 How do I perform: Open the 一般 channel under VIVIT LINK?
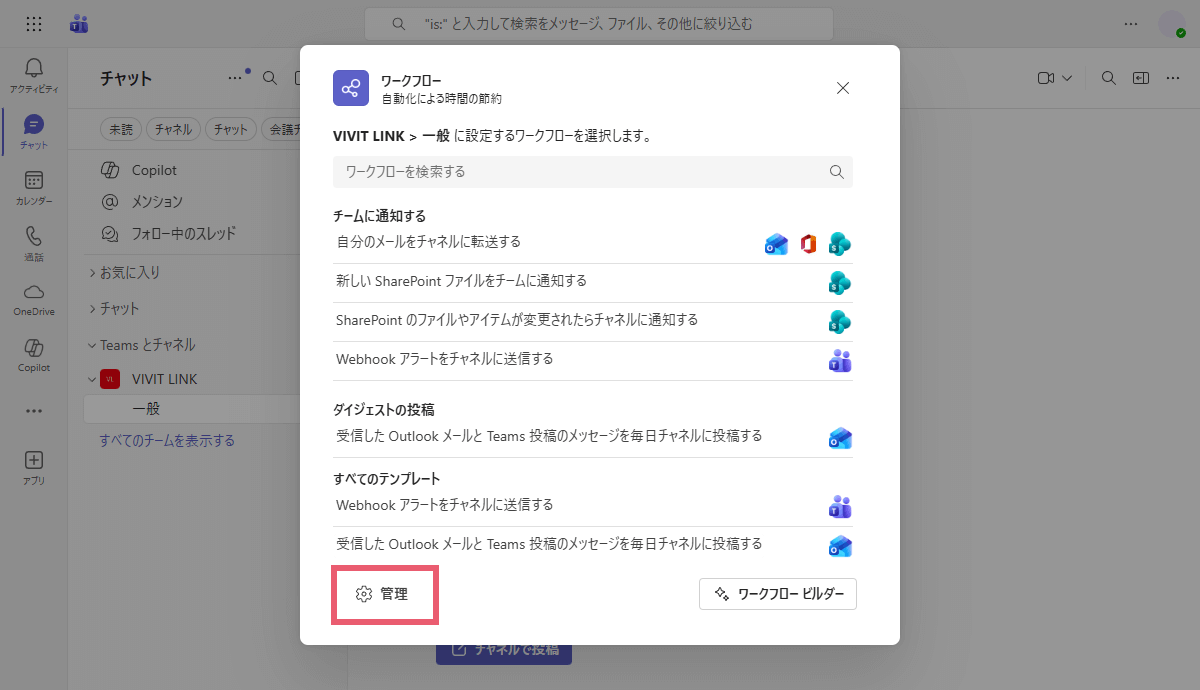click(x=146, y=409)
